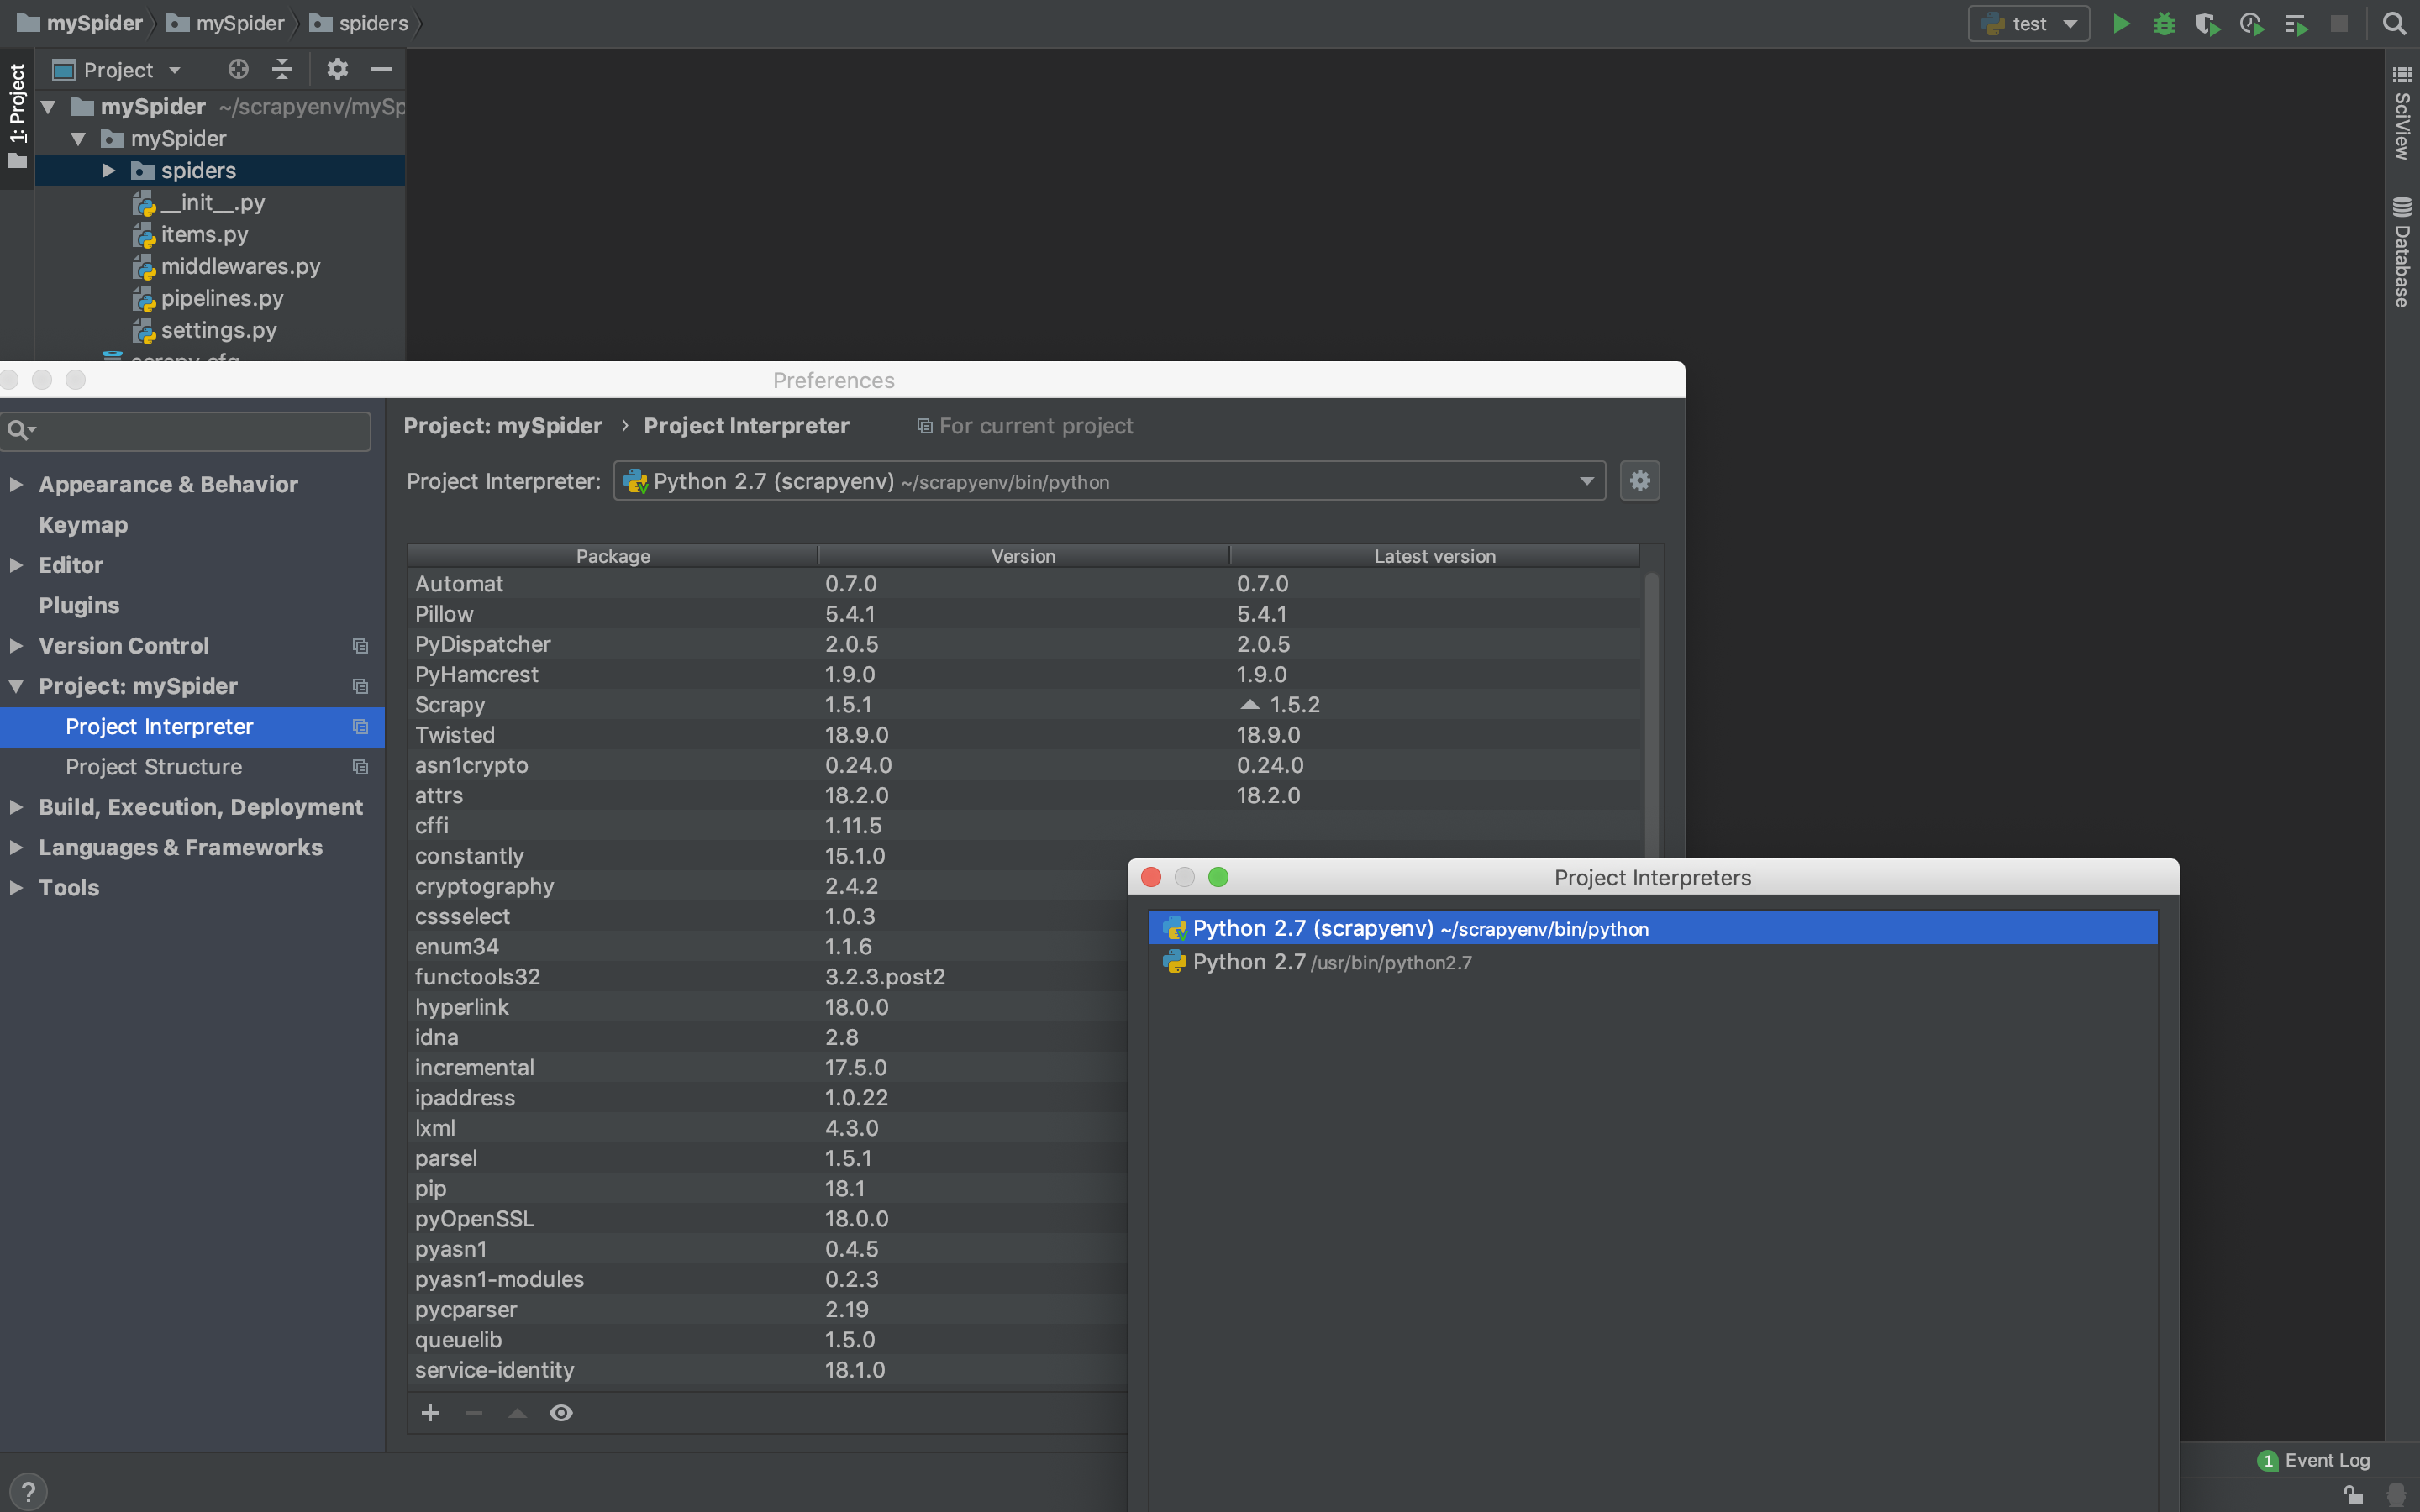Expand Appearance & Behavior settings

[16, 485]
